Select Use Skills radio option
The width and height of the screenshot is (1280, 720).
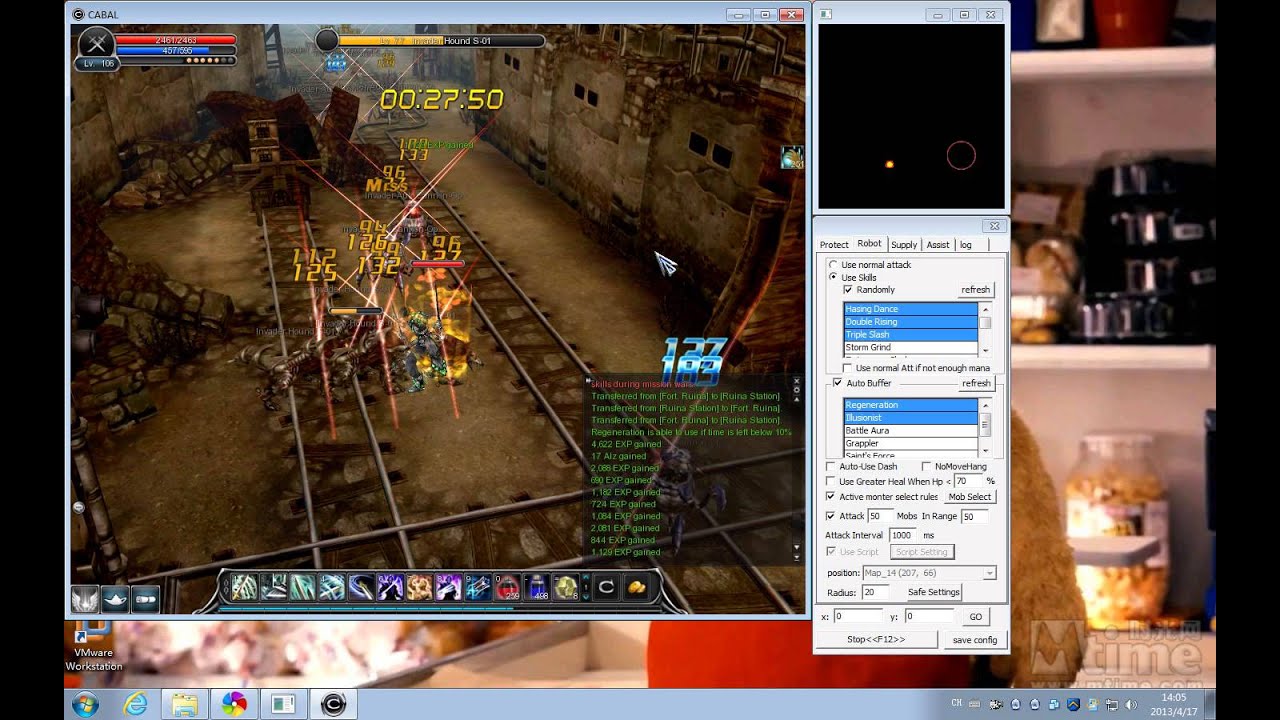(834, 277)
